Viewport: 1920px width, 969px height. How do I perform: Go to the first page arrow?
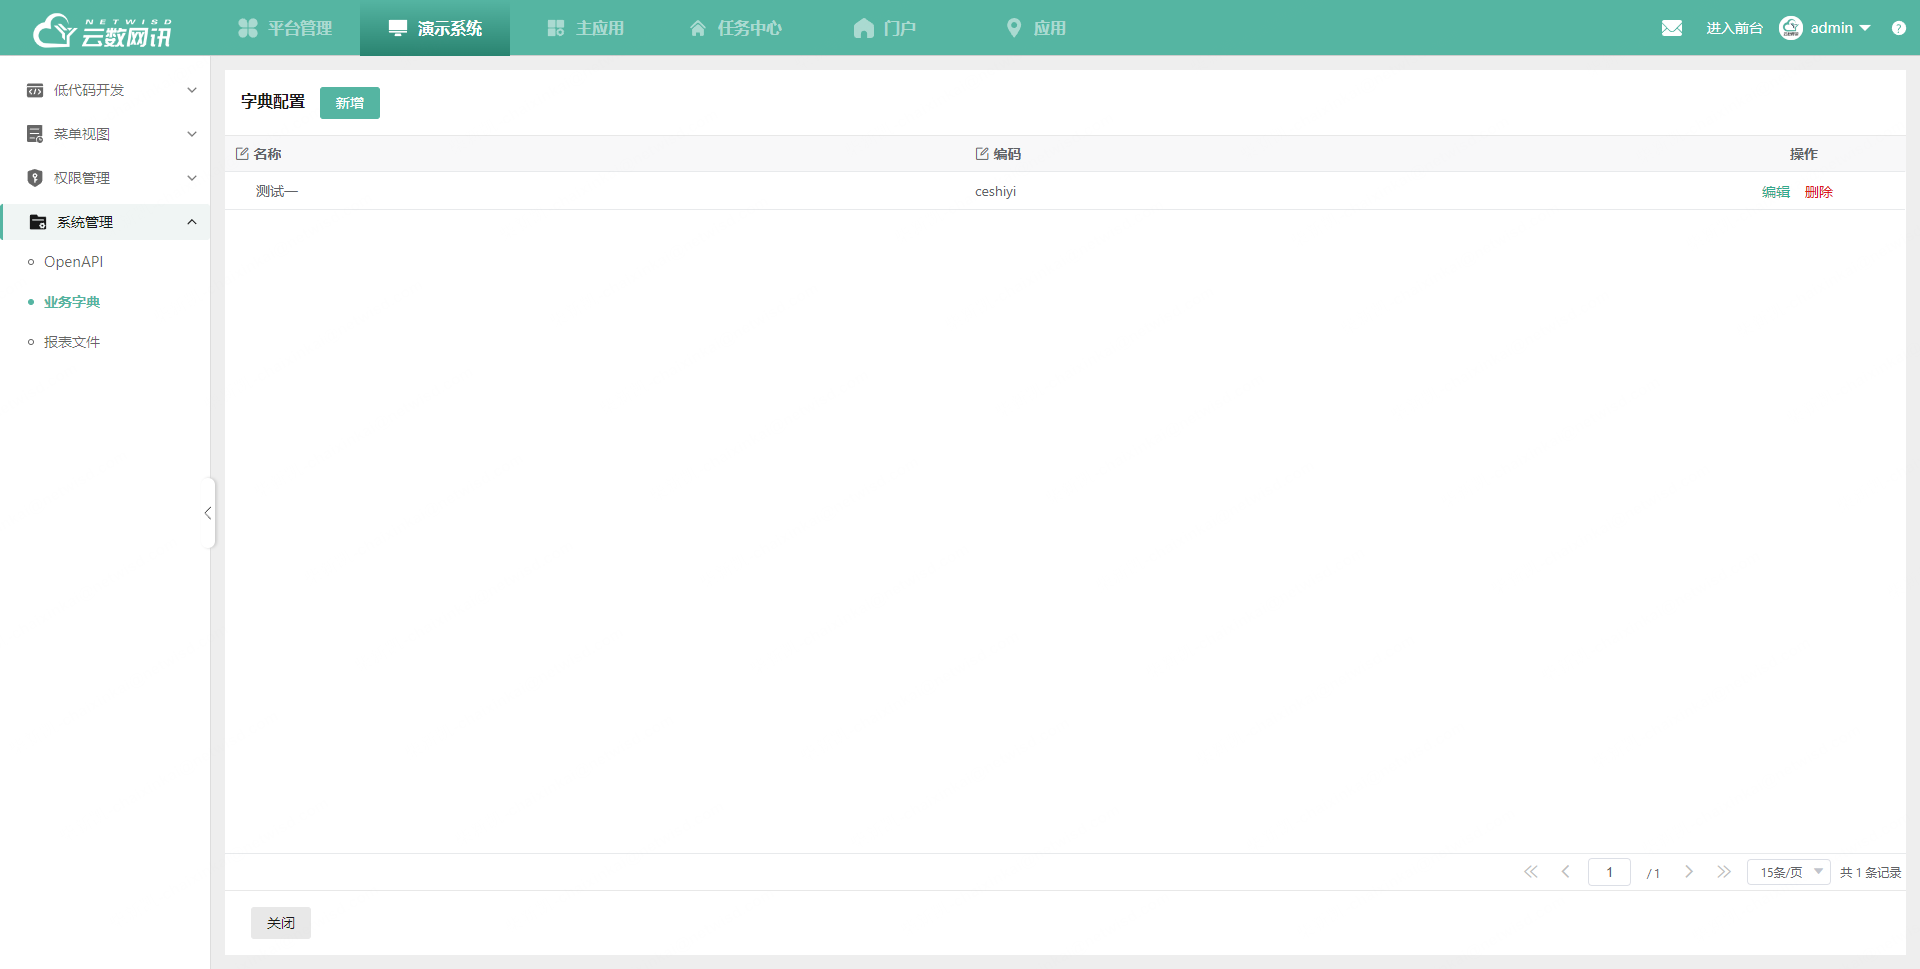point(1530,872)
